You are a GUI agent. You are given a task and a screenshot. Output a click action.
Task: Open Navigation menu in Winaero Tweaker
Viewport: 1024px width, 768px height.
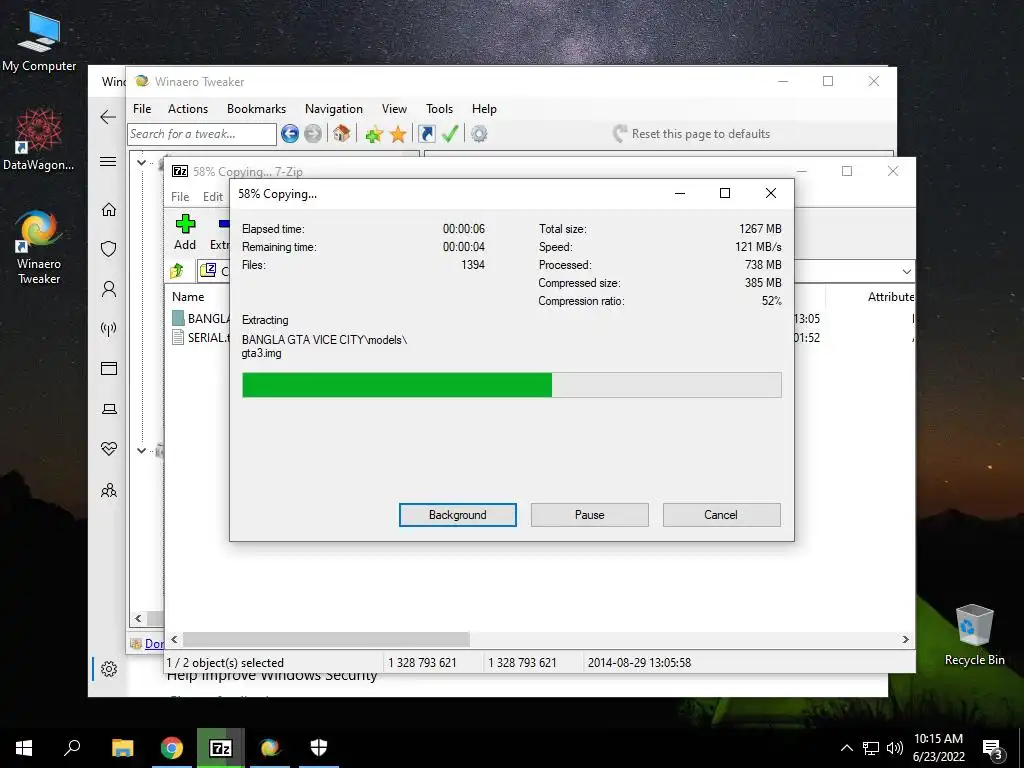(x=334, y=109)
